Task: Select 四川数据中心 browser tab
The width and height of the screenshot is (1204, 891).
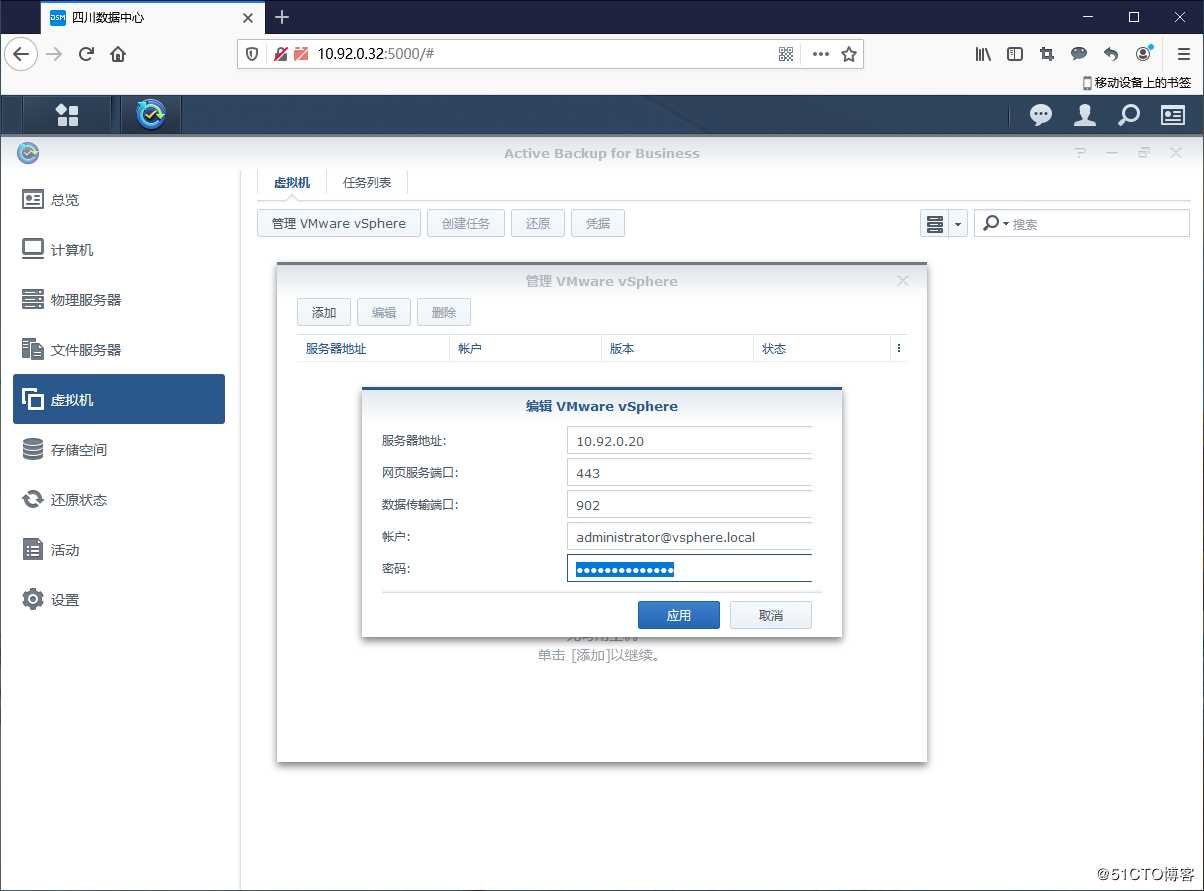Action: point(151,17)
